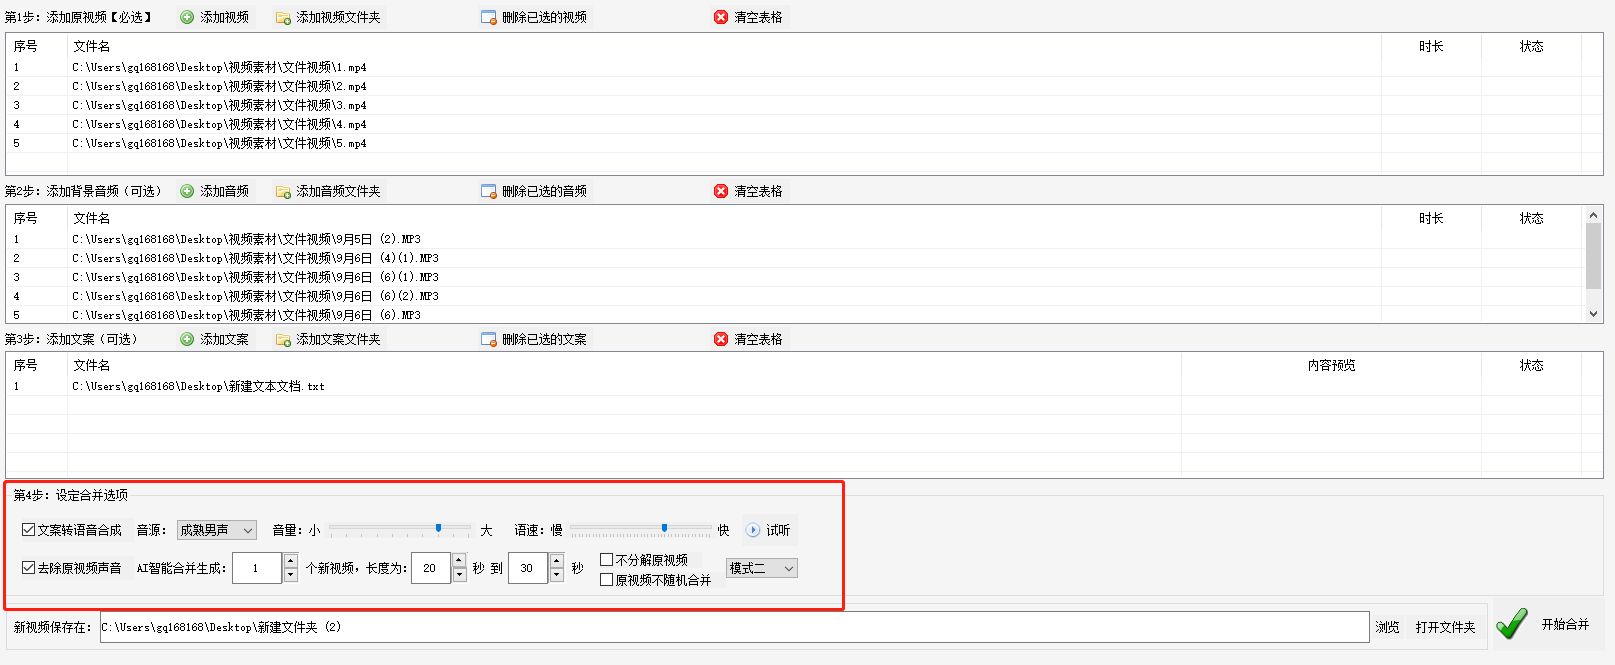Viewport: 1615px width, 665px height.
Task: Click 打开文件夹 button
Action: [x=1445, y=627]
